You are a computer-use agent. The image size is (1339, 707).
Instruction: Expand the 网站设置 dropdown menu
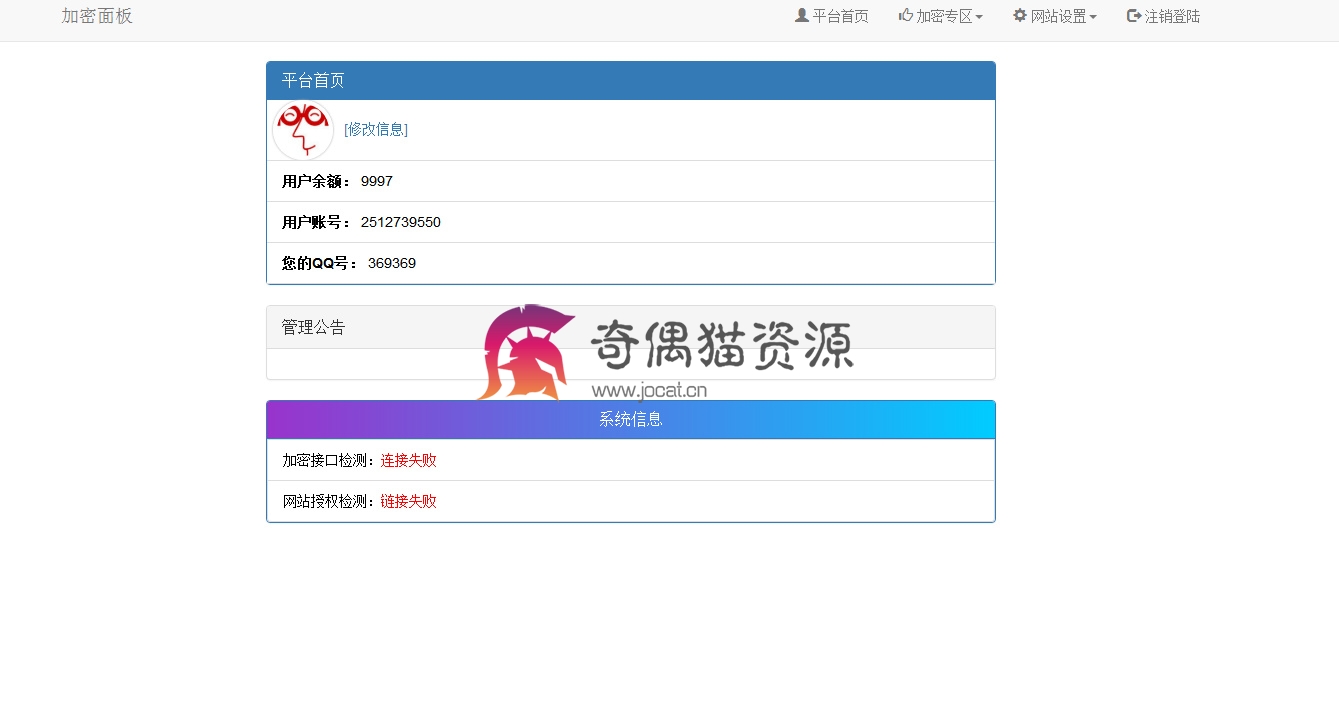coord(1055,16)
